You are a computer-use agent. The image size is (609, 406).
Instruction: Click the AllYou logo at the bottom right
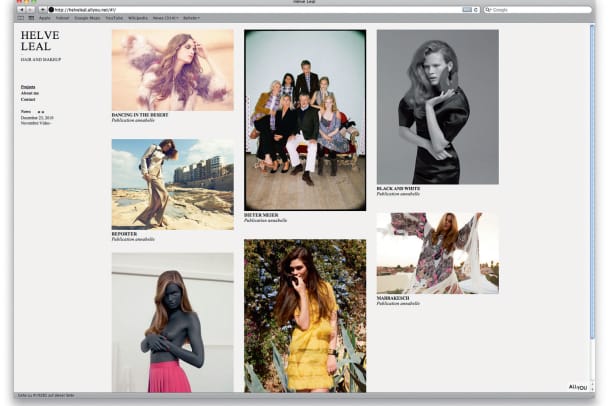coord(578,387)
